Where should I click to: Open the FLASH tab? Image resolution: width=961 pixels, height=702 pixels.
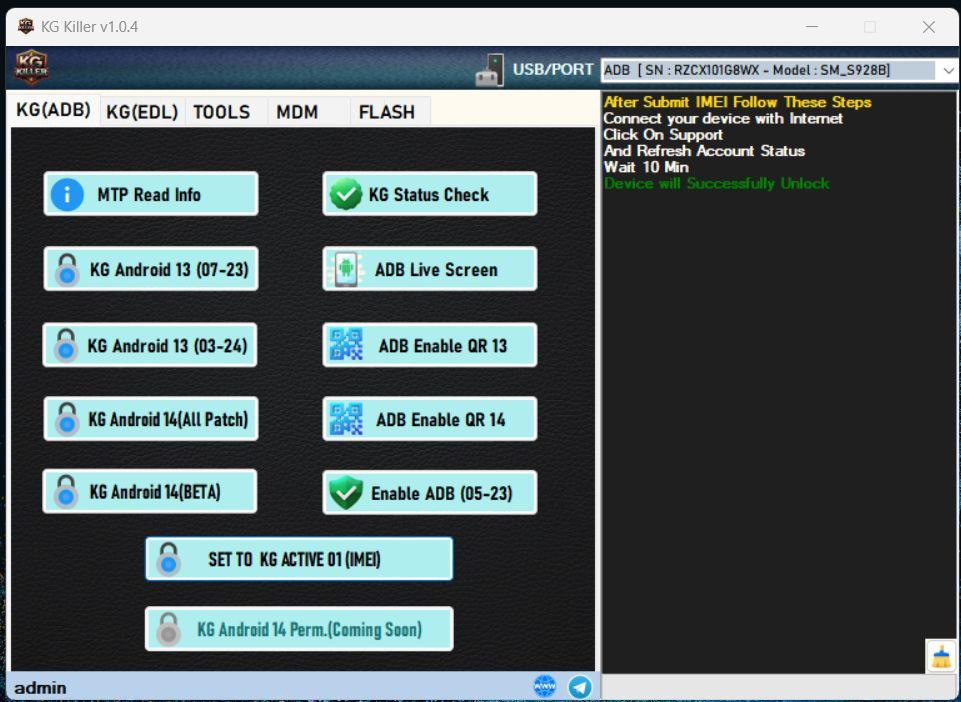click(387, 112)
